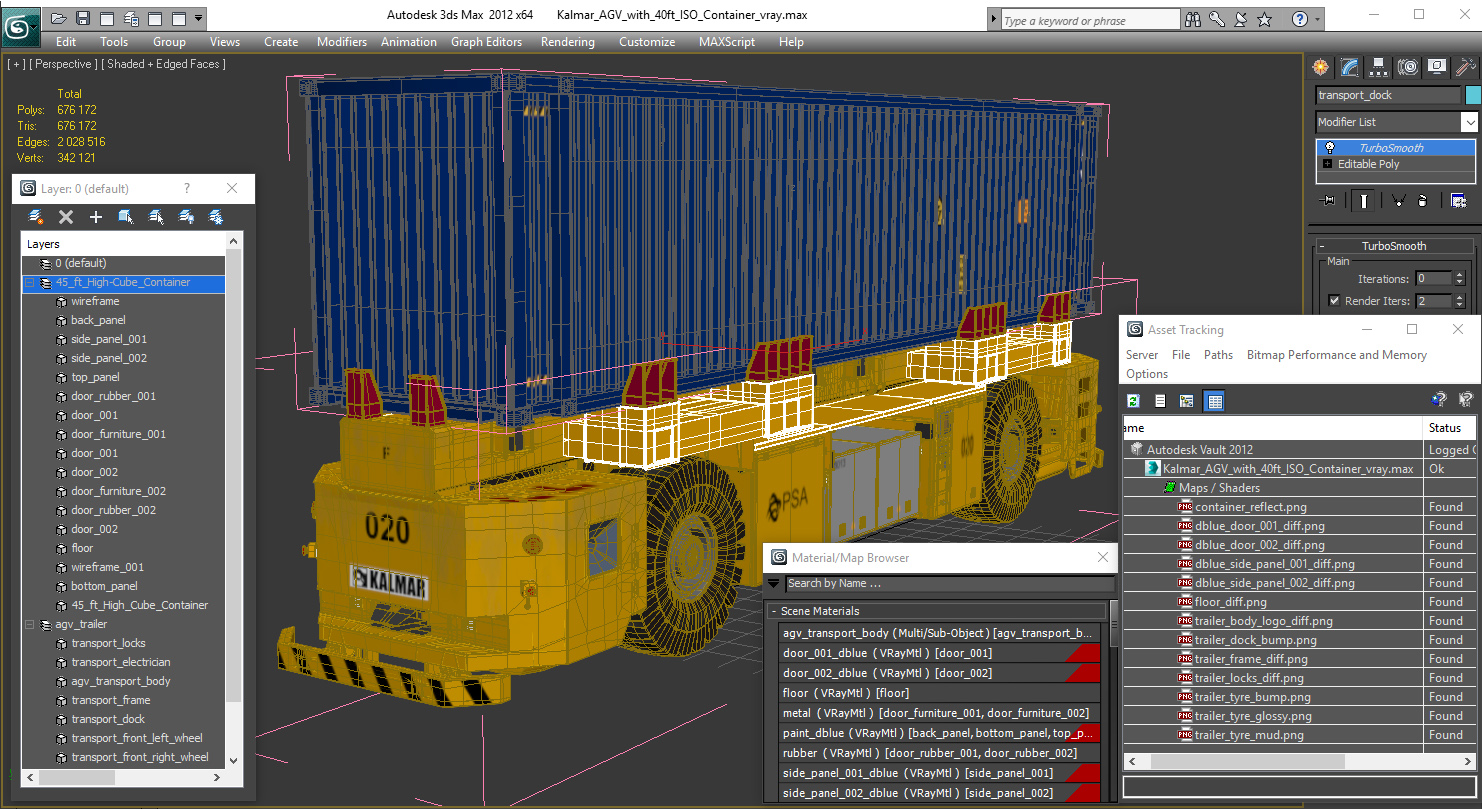Switch Asset Tracking to Tree View icon
Screen dimensions: 1482x810
tap(1187, 401)
